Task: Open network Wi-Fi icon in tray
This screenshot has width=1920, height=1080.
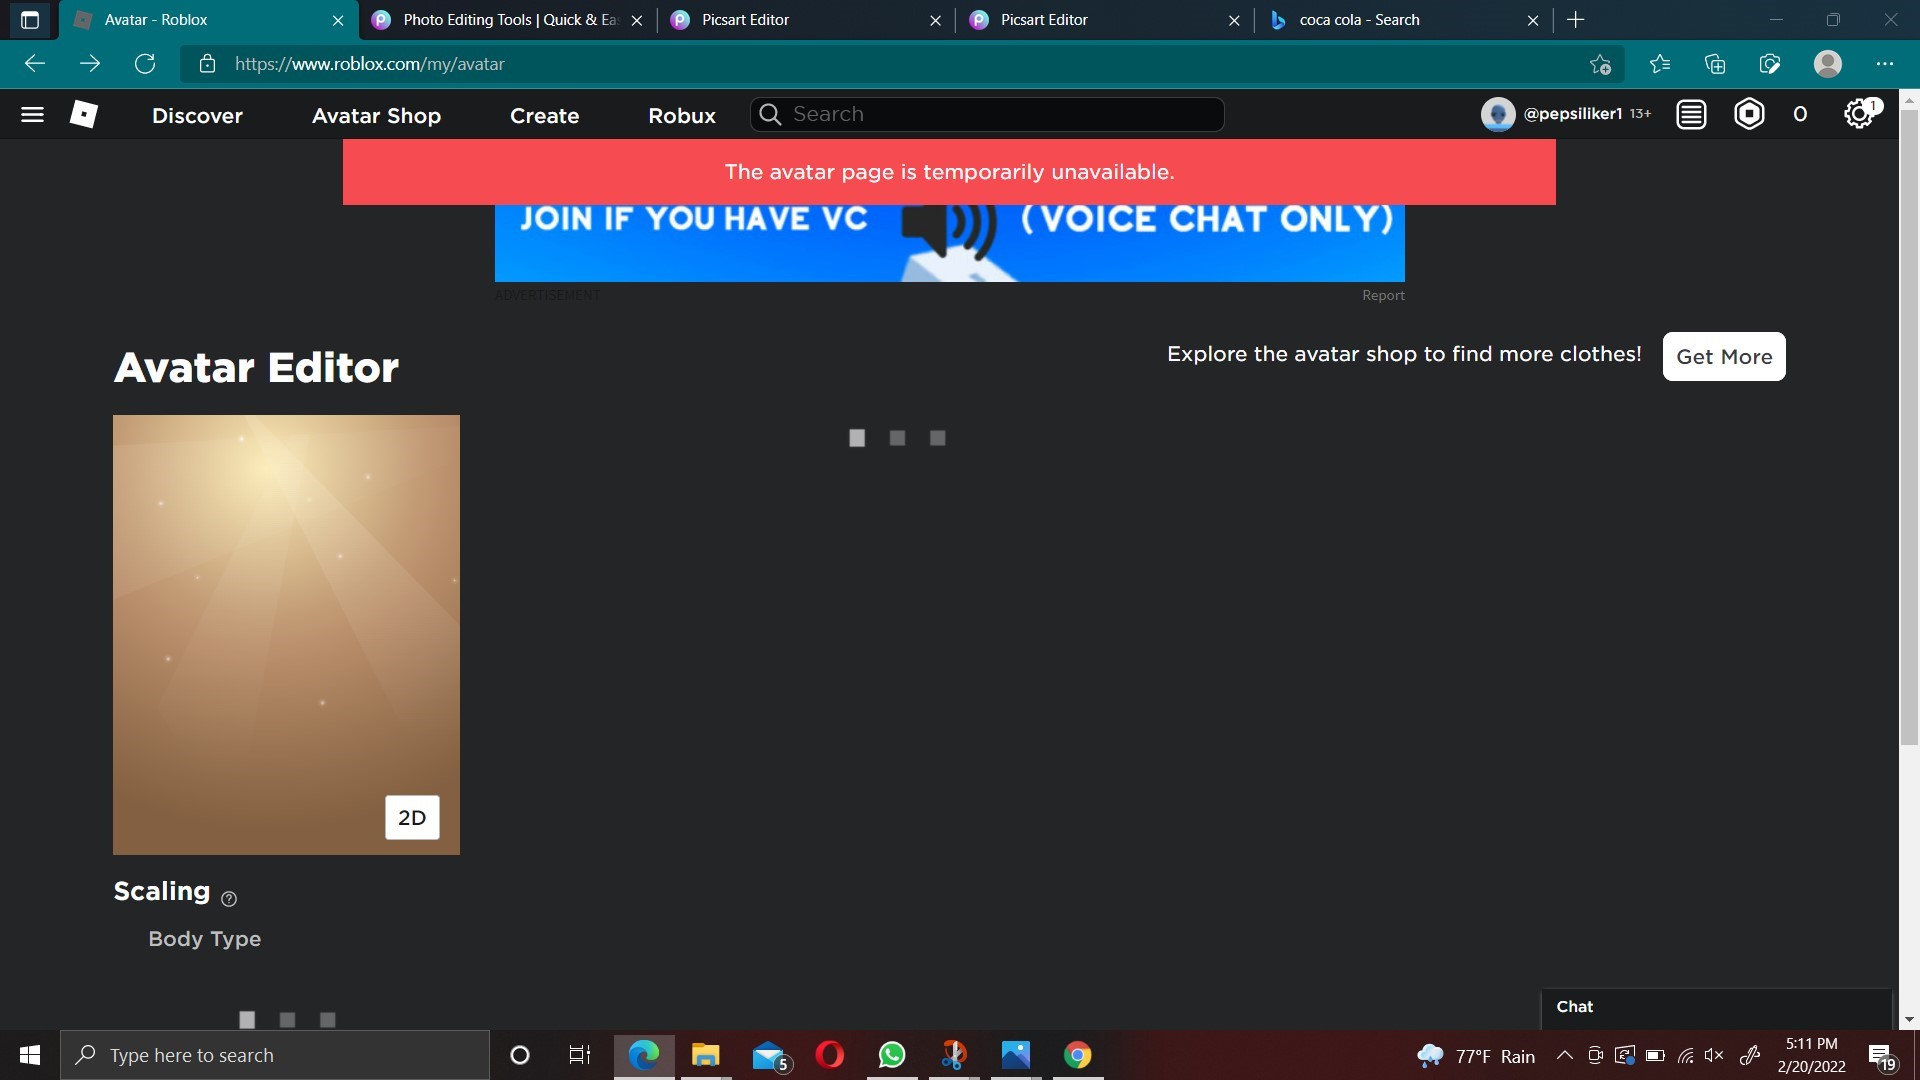Action: tap(1686, 1055)
